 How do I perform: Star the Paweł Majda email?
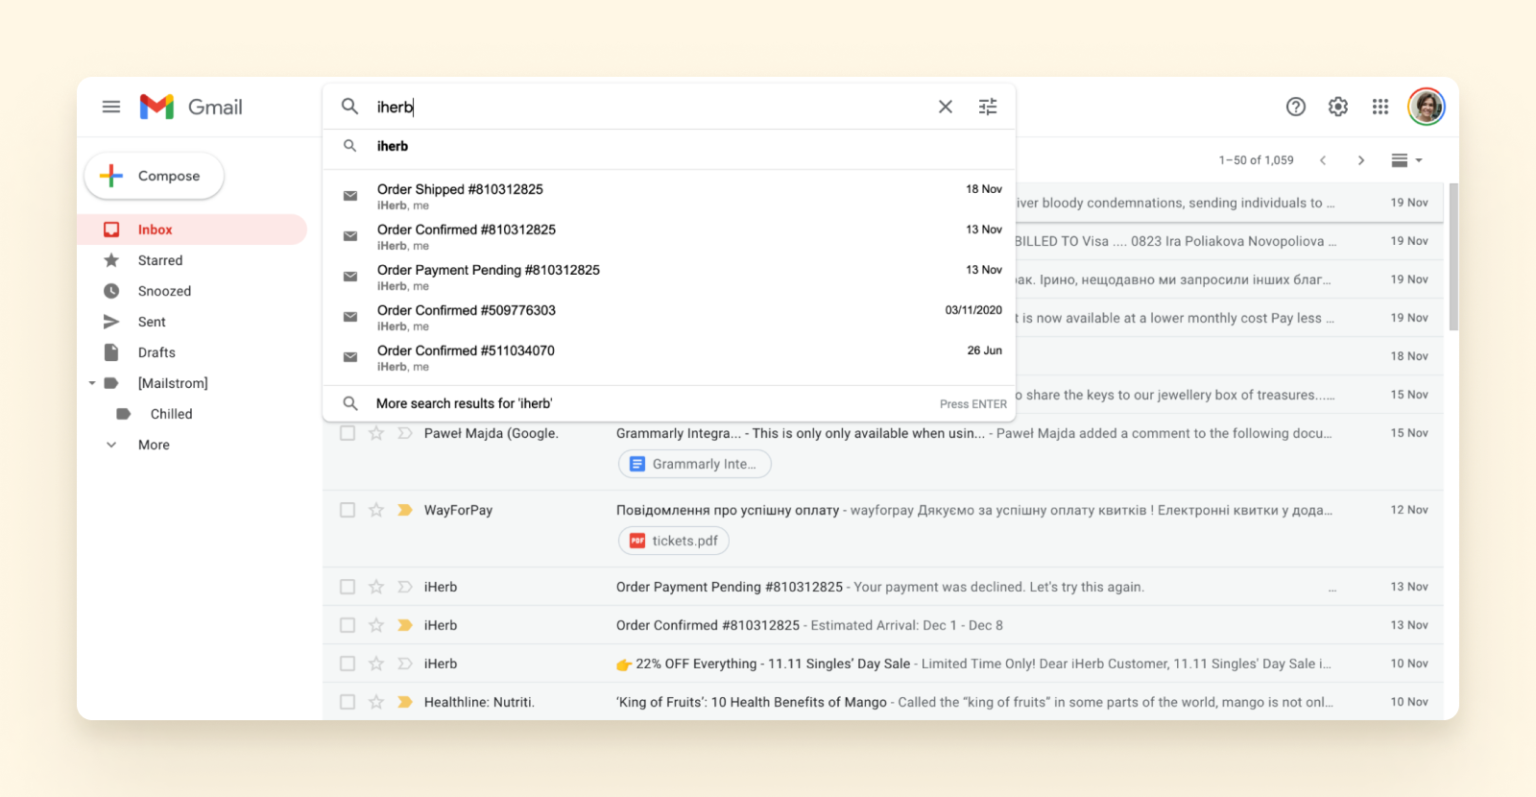click(x=376, y=433)
